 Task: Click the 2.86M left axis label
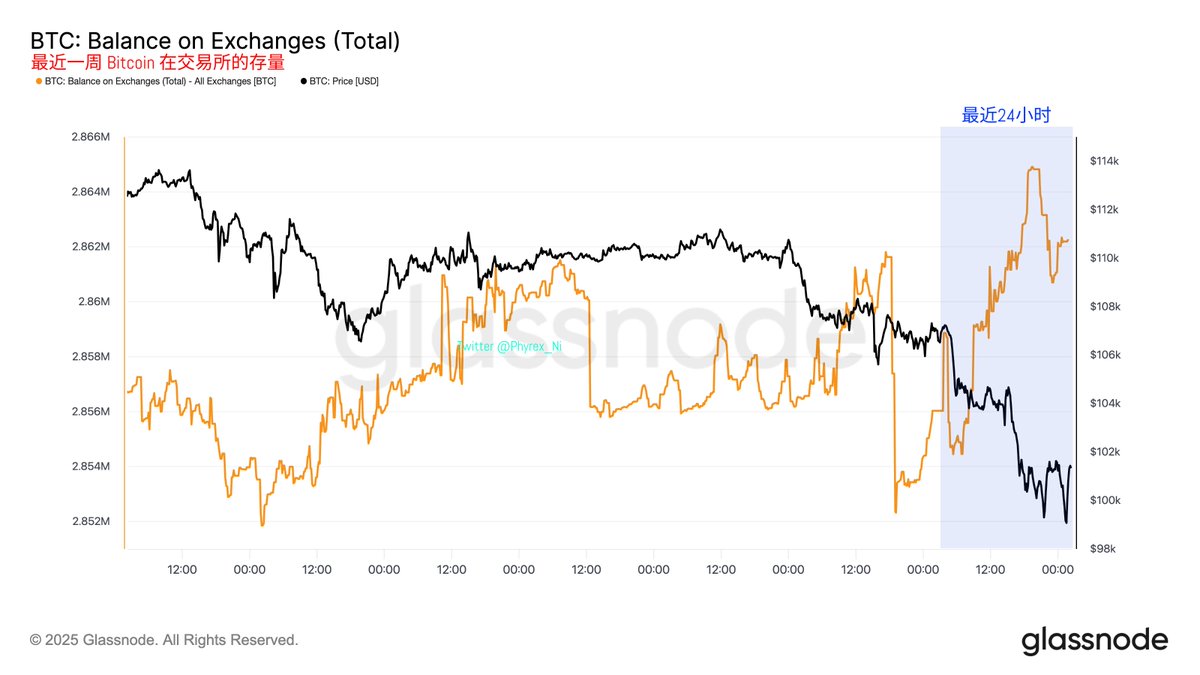pyautogui.click(x=95, y=301)
